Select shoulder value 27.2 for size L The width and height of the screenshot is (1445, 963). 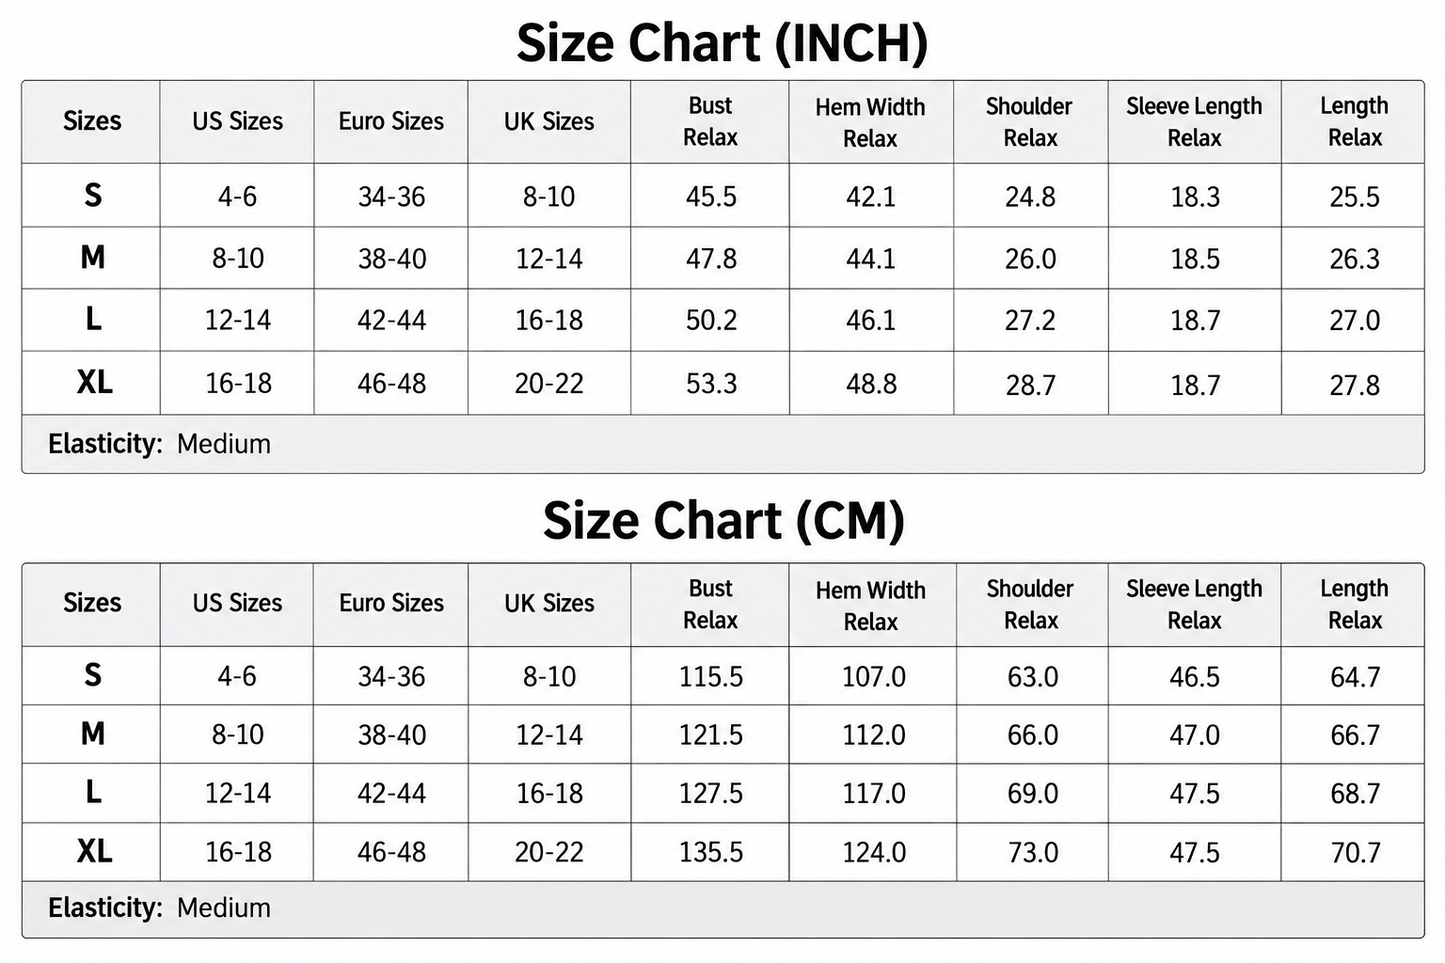(x=1030, y=321)
